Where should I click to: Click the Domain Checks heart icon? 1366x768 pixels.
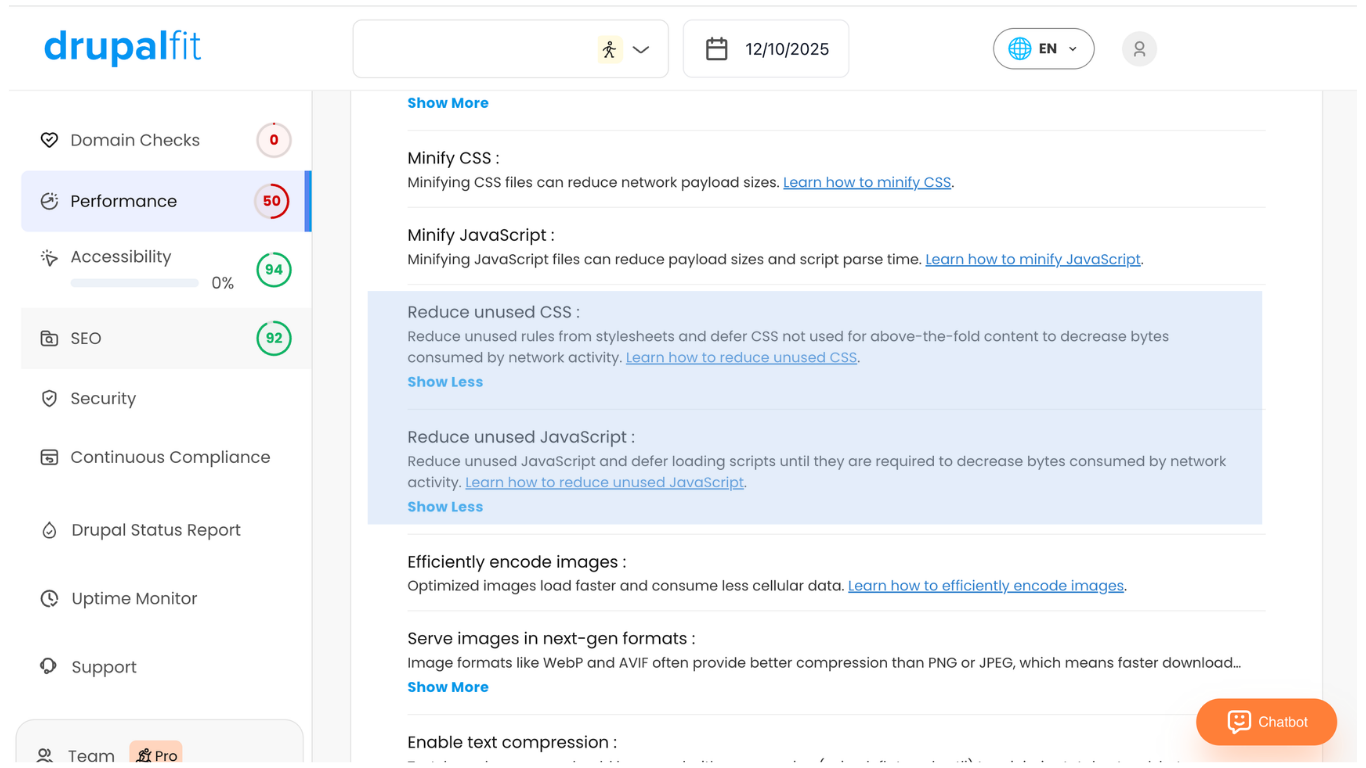click(49, 140)
